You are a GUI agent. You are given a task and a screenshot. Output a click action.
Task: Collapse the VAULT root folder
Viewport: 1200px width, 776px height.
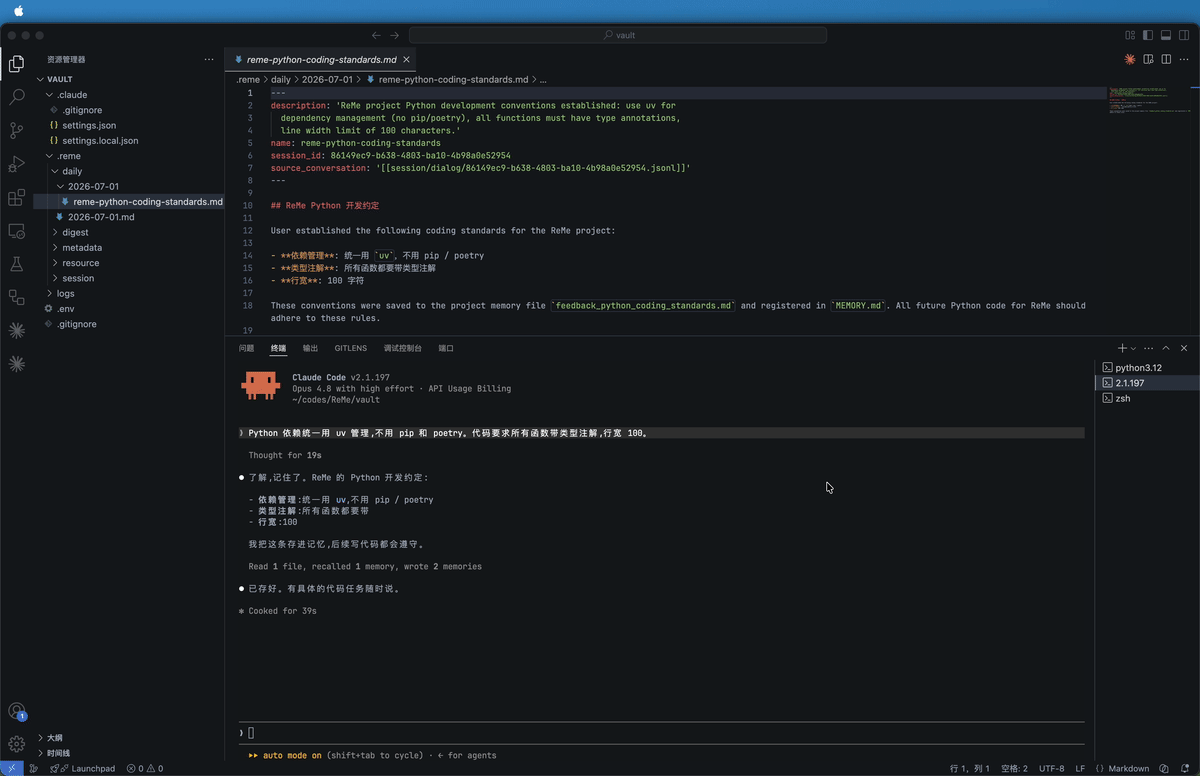pos(59,79)
